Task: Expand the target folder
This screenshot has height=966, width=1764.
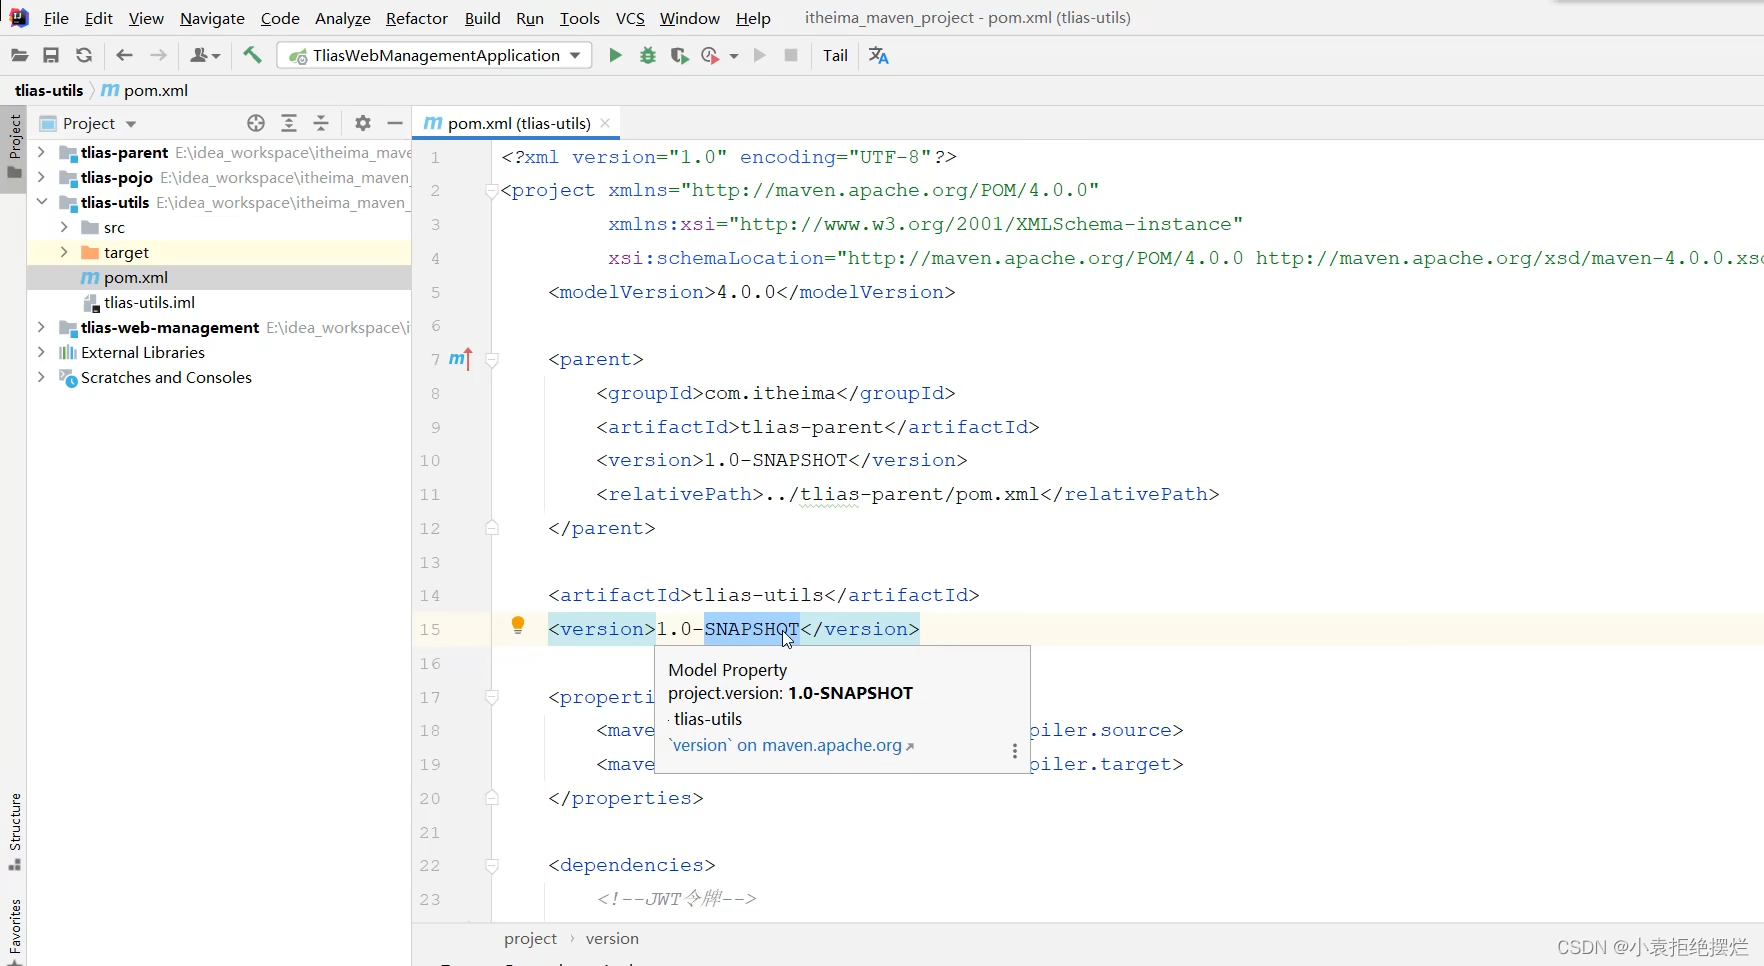Action: 64,252
